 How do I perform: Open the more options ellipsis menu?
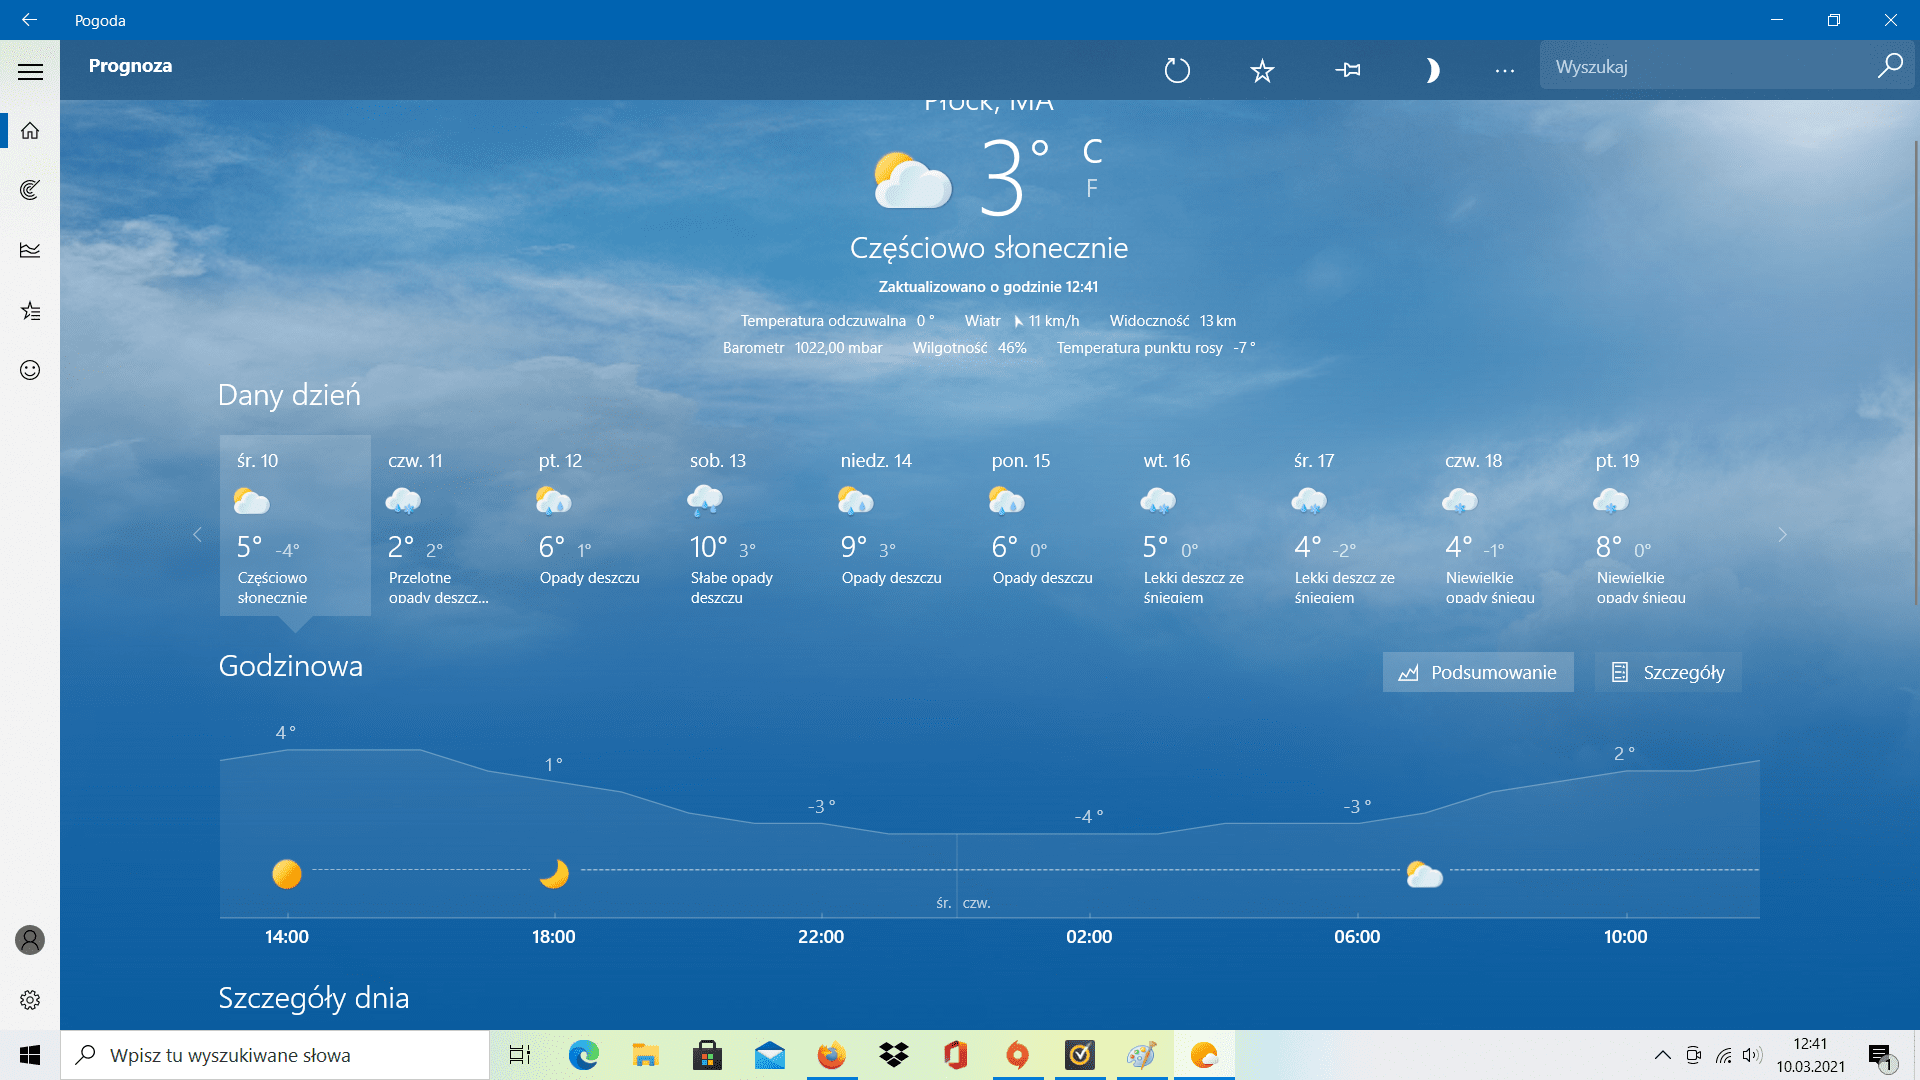click(x=1505, y=70)
